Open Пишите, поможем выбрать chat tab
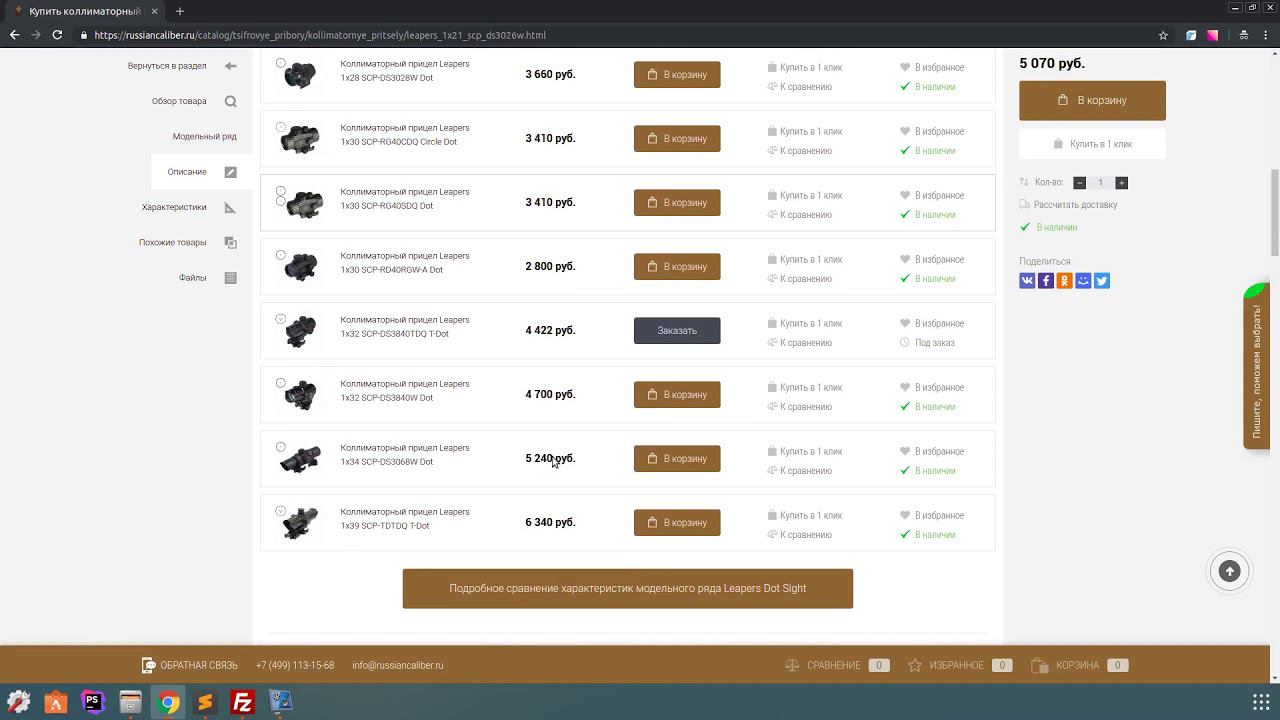The width and height of the screenshot is (1280, 720). pos(1256,368)
